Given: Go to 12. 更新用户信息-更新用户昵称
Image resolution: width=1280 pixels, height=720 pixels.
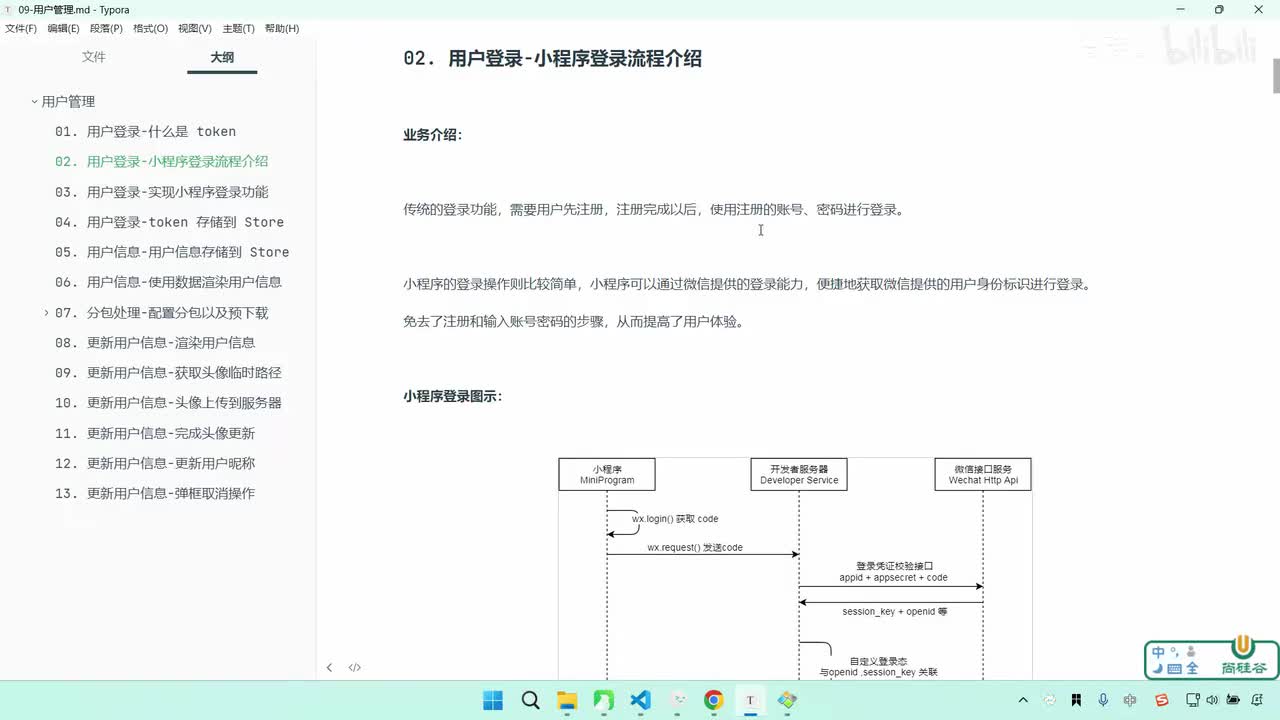Looking at the screenshot, I should 155,463.
